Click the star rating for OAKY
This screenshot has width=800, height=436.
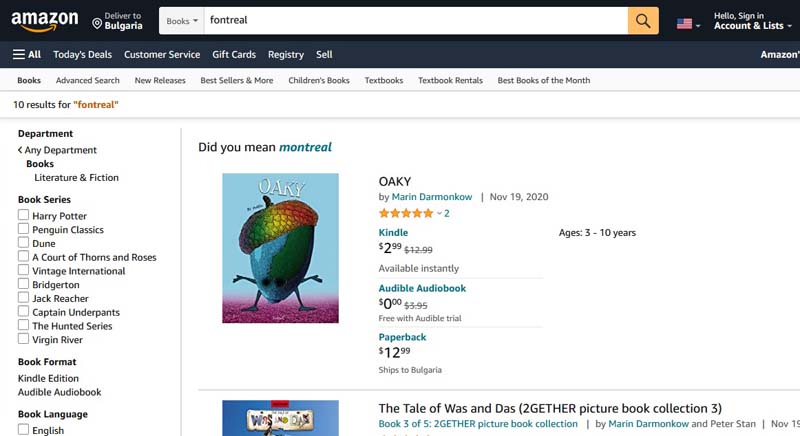(x=405, y=213)
